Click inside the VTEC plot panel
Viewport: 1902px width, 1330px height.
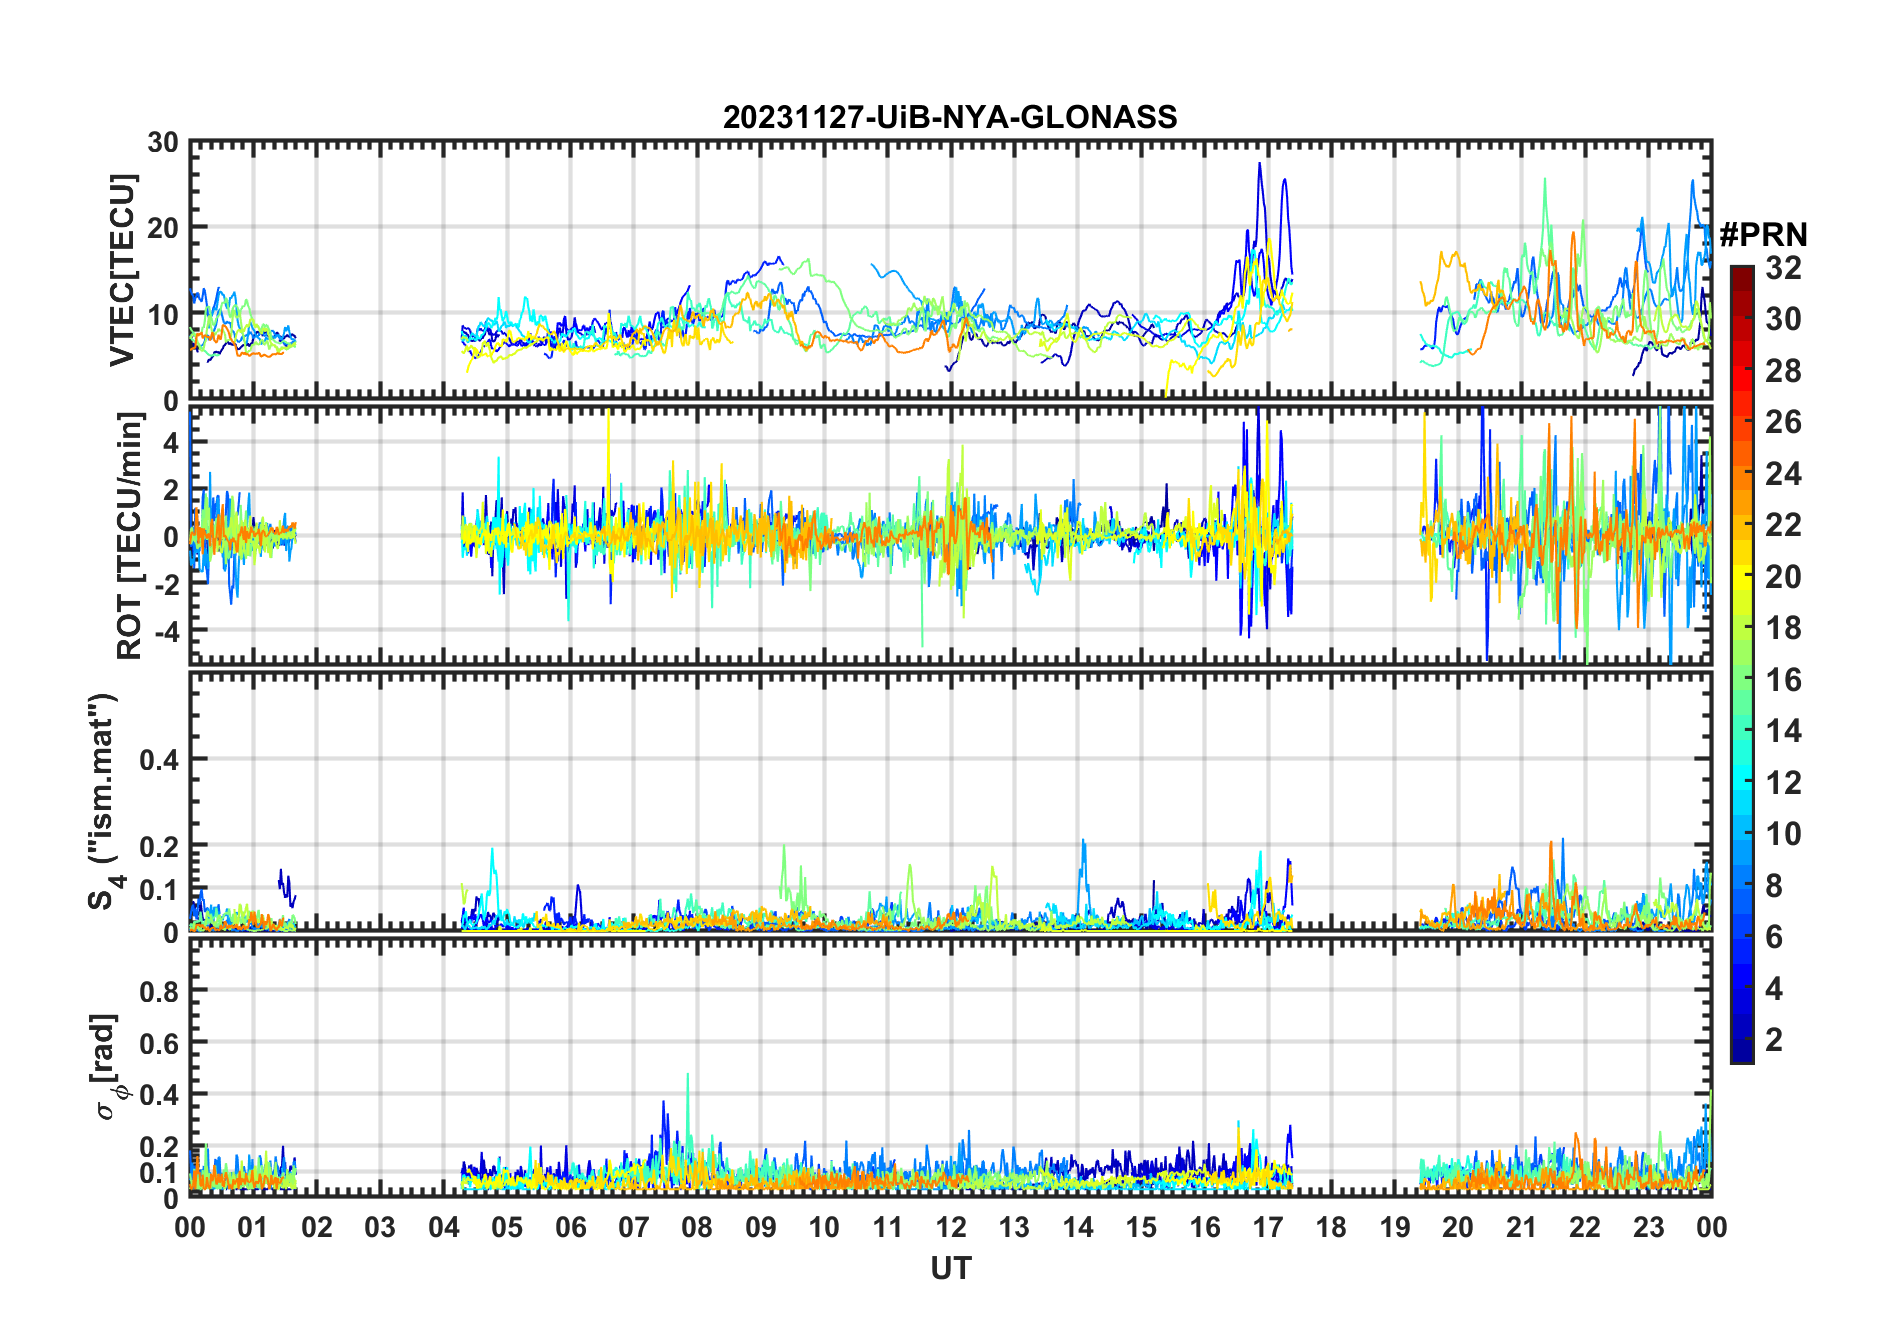(950, 270)
